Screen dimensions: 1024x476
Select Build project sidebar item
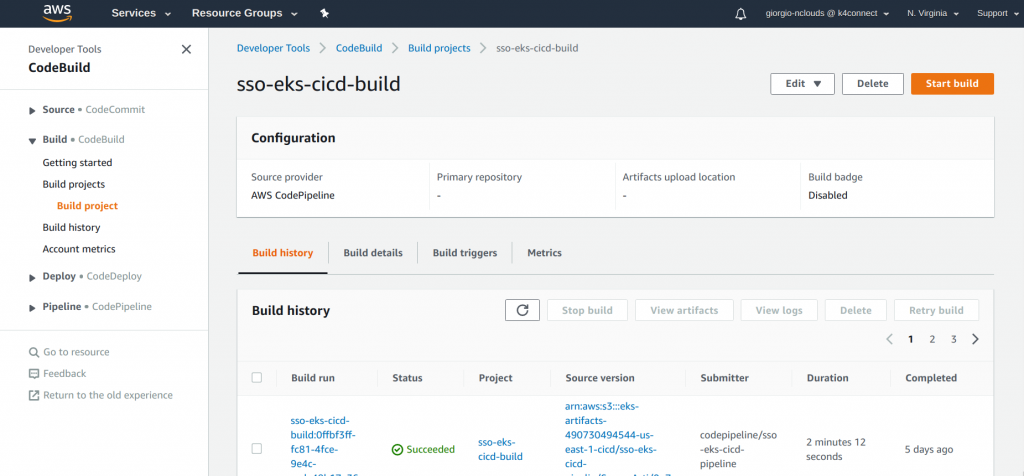88,206
